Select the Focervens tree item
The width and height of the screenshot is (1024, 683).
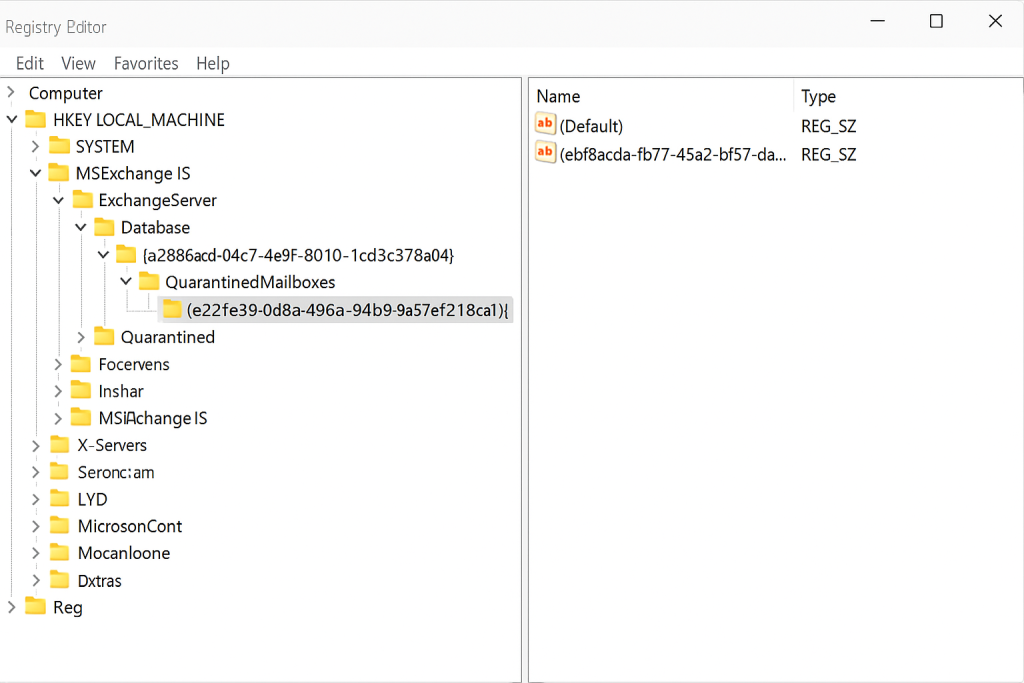tap(134, 364)
